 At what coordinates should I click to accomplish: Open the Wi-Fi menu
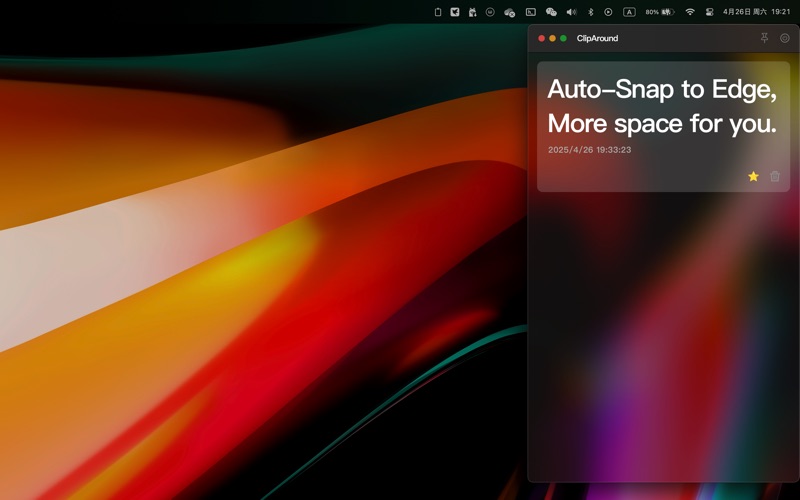[690, 12]
